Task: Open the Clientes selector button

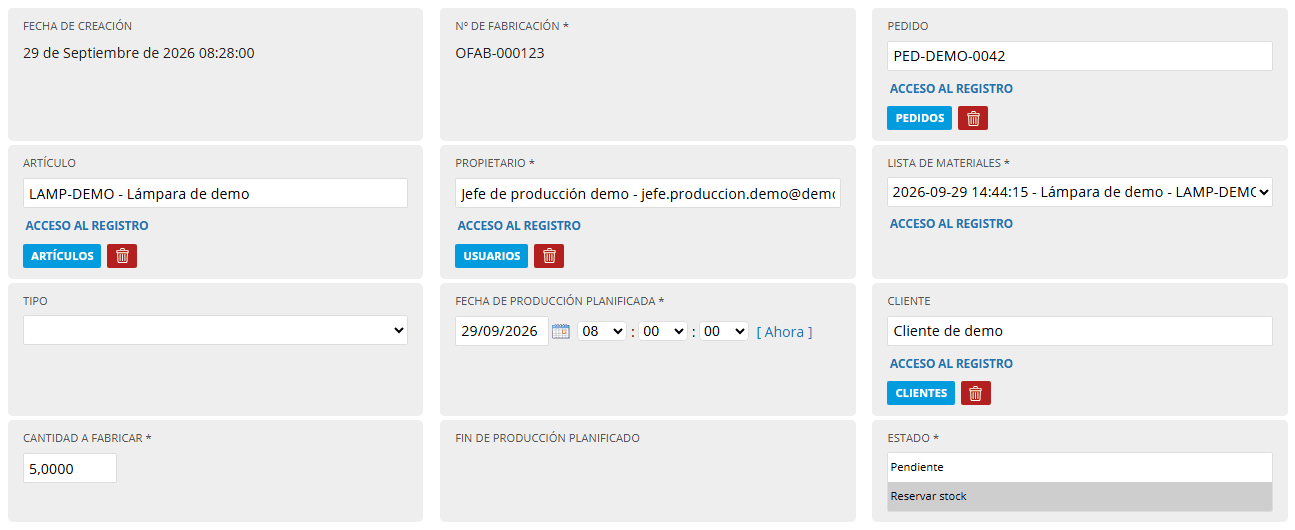Action: (921, 393)
